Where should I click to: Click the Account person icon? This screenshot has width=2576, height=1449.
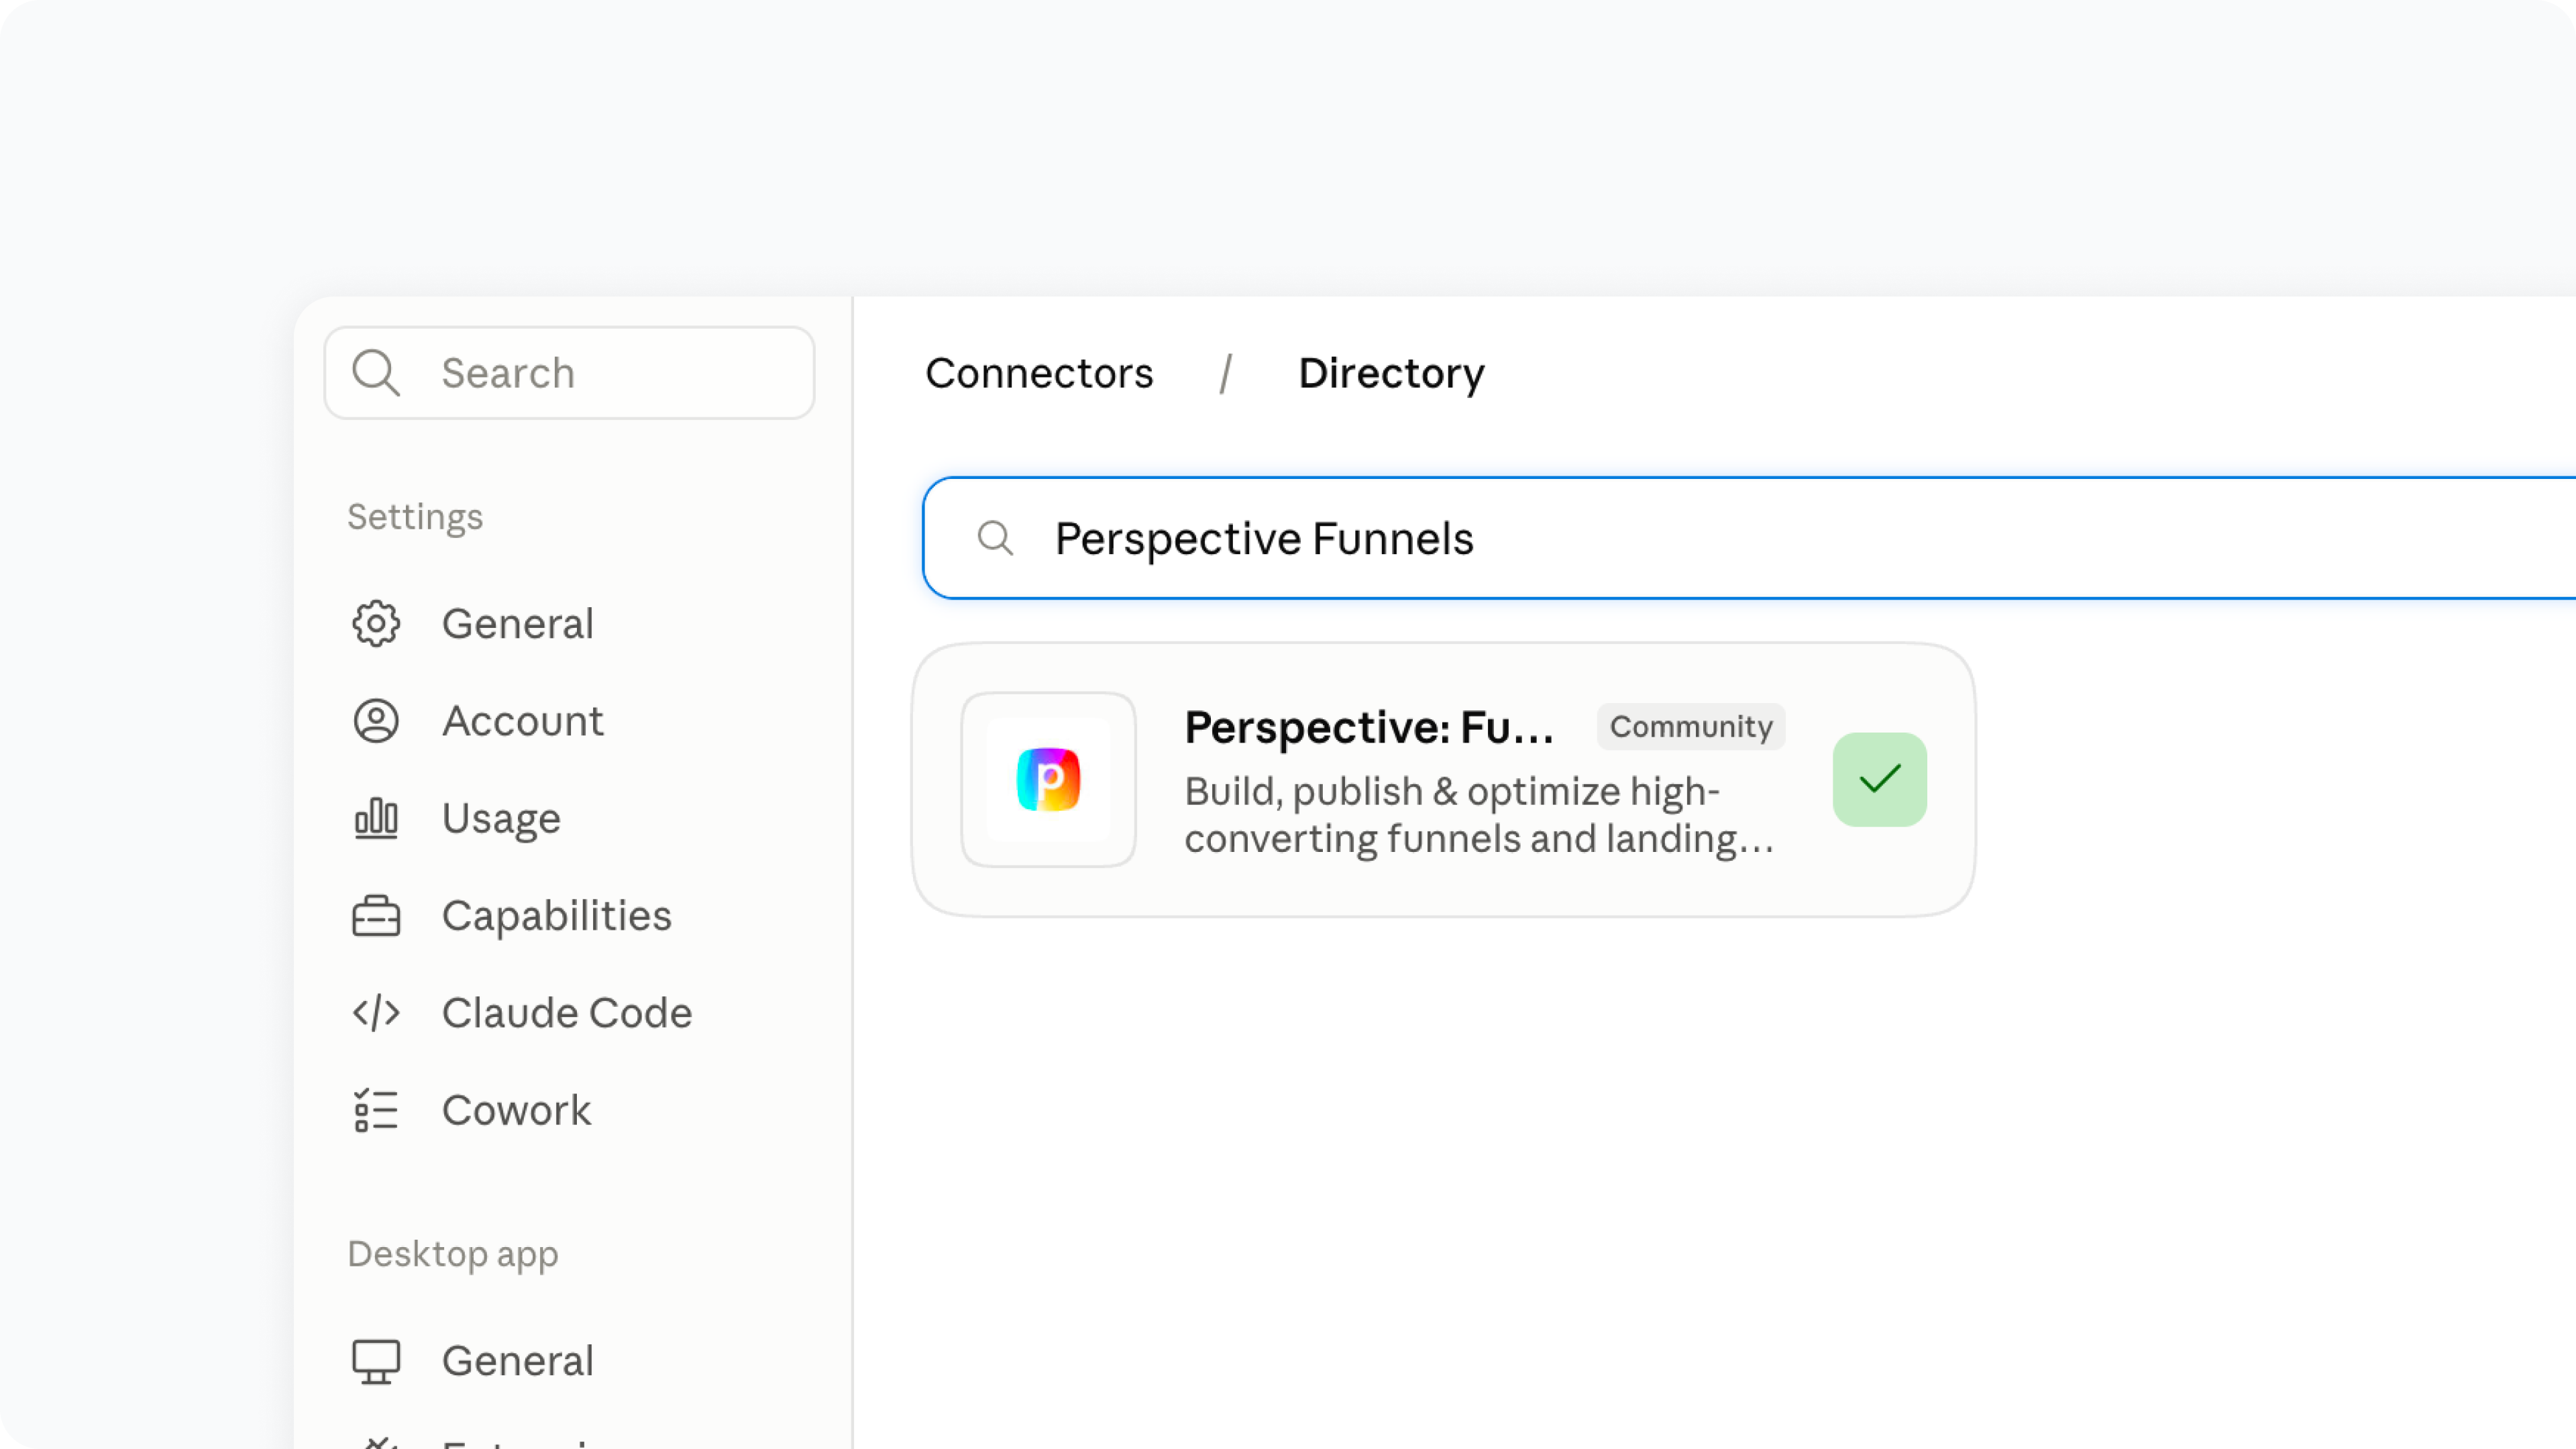point(376,721)
